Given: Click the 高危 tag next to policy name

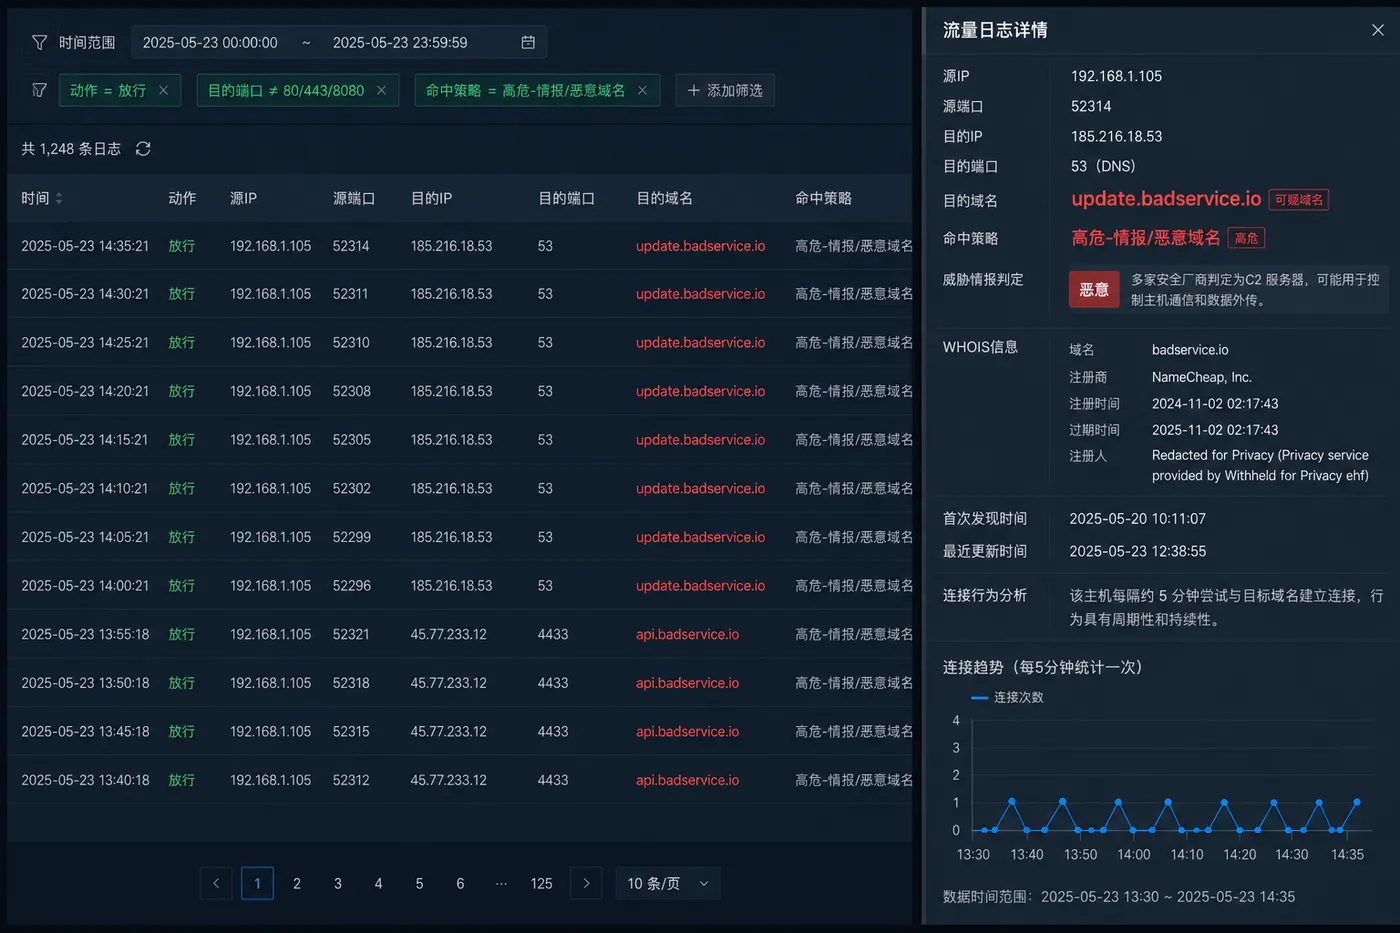Looking at the screenshot, I should (1246, 238).
